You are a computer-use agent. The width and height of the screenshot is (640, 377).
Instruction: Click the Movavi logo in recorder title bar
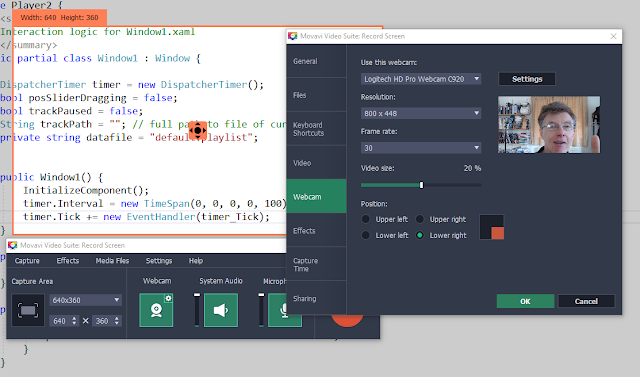tap(13, 245)
